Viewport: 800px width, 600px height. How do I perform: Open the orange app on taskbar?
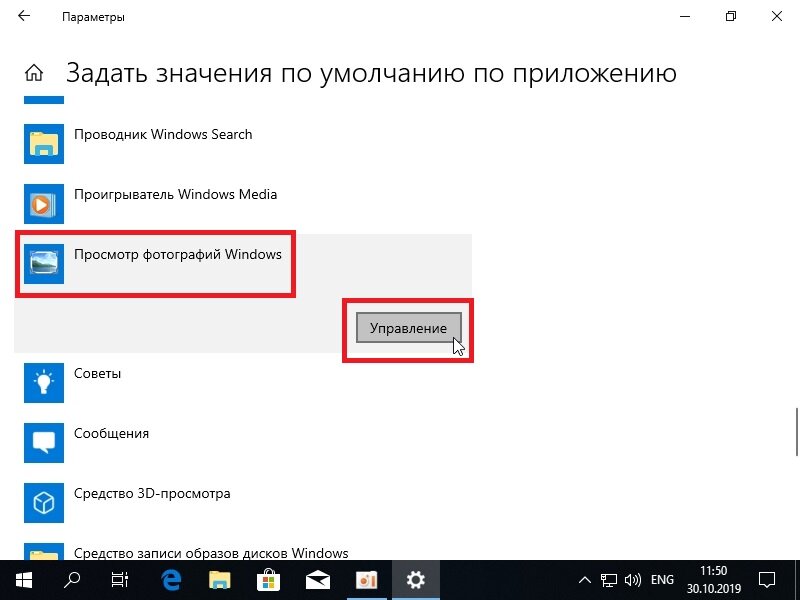(366, 580)
